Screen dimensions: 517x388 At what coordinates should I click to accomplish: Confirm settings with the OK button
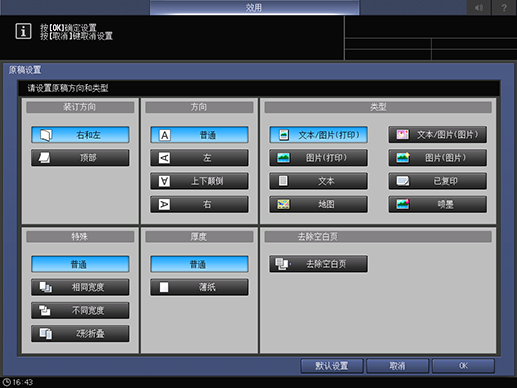pyautogui.click(x=463, y=366)
